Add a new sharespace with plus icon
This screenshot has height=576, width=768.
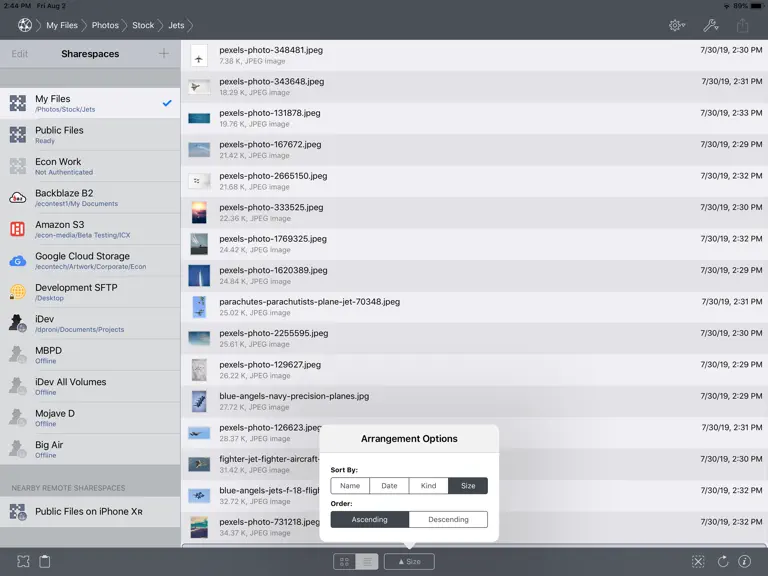coord(164,53)
